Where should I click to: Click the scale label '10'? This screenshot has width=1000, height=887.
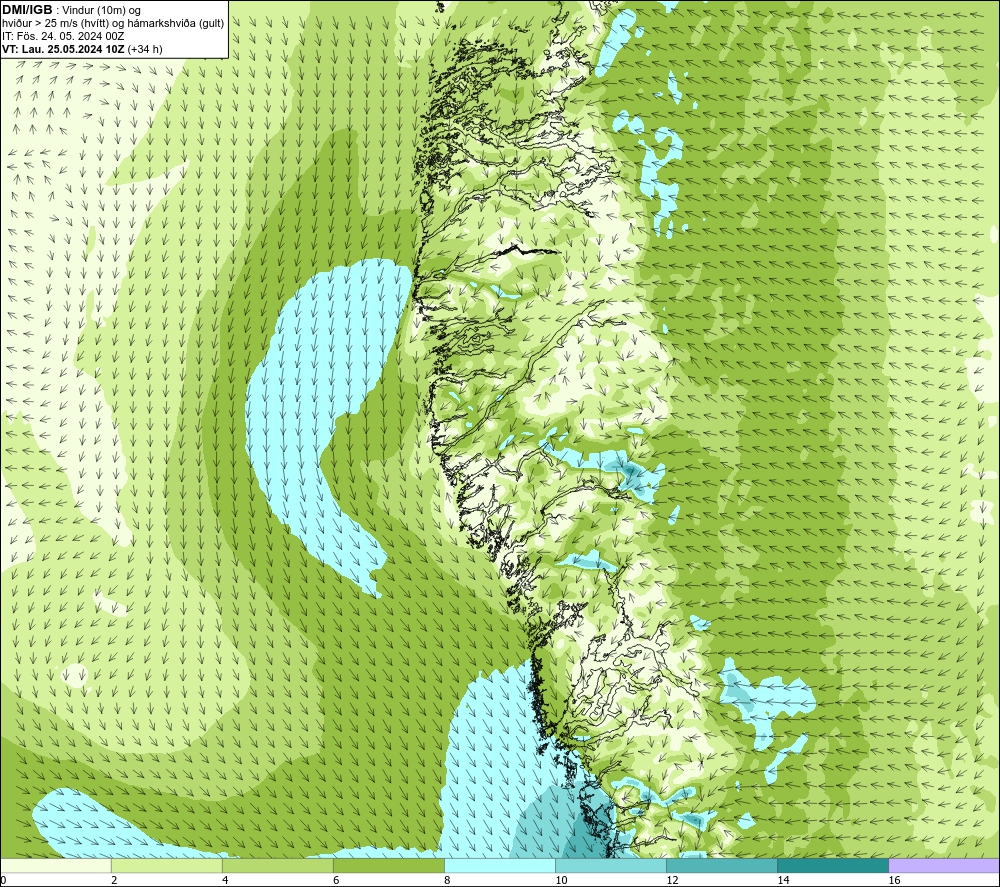pyautogui.click(x=561, y=880)
